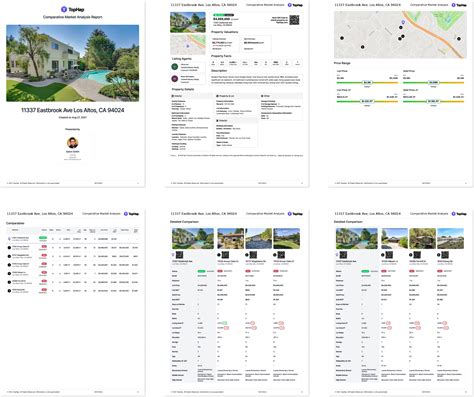
Task: Click the List Price range bar indicator
Action: coord(367,82)
